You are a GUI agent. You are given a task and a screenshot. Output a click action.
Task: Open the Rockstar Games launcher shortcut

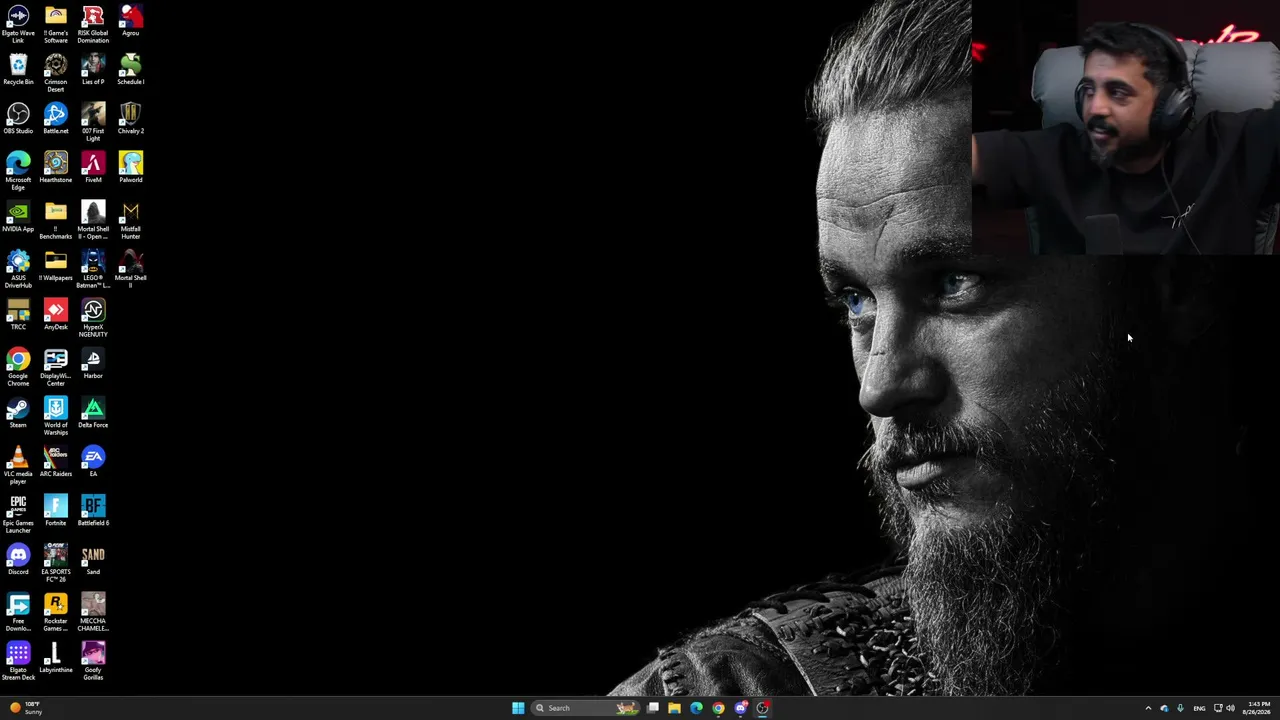pyautogui.click(x=56, y=612)
